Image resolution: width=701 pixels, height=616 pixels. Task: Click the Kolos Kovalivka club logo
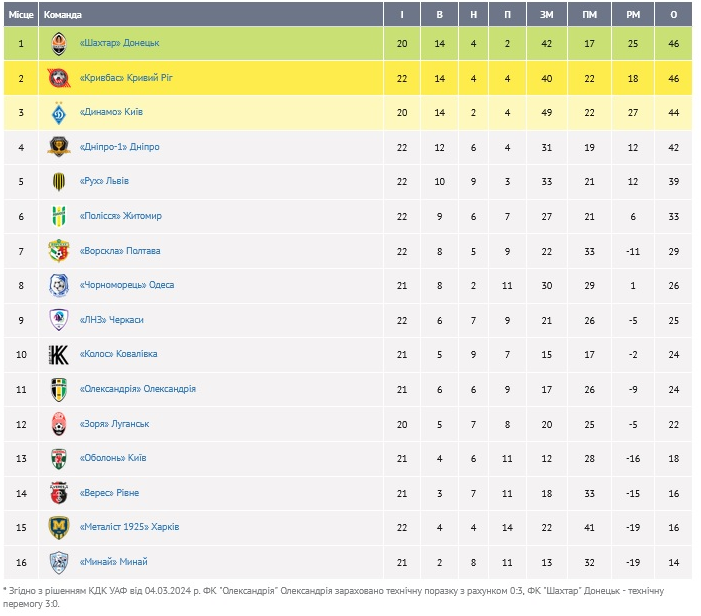pos(59,354)
